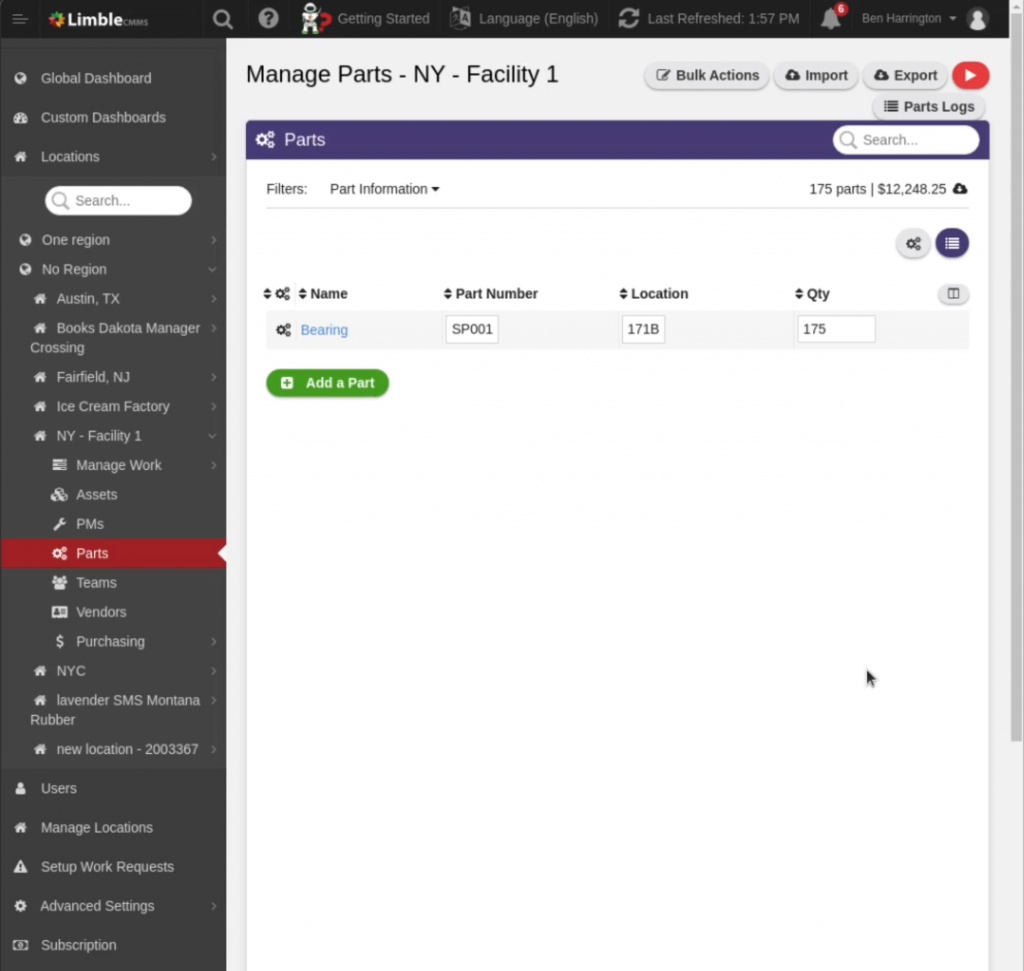Sort by the gears icon column

click(x=277, y=294)
